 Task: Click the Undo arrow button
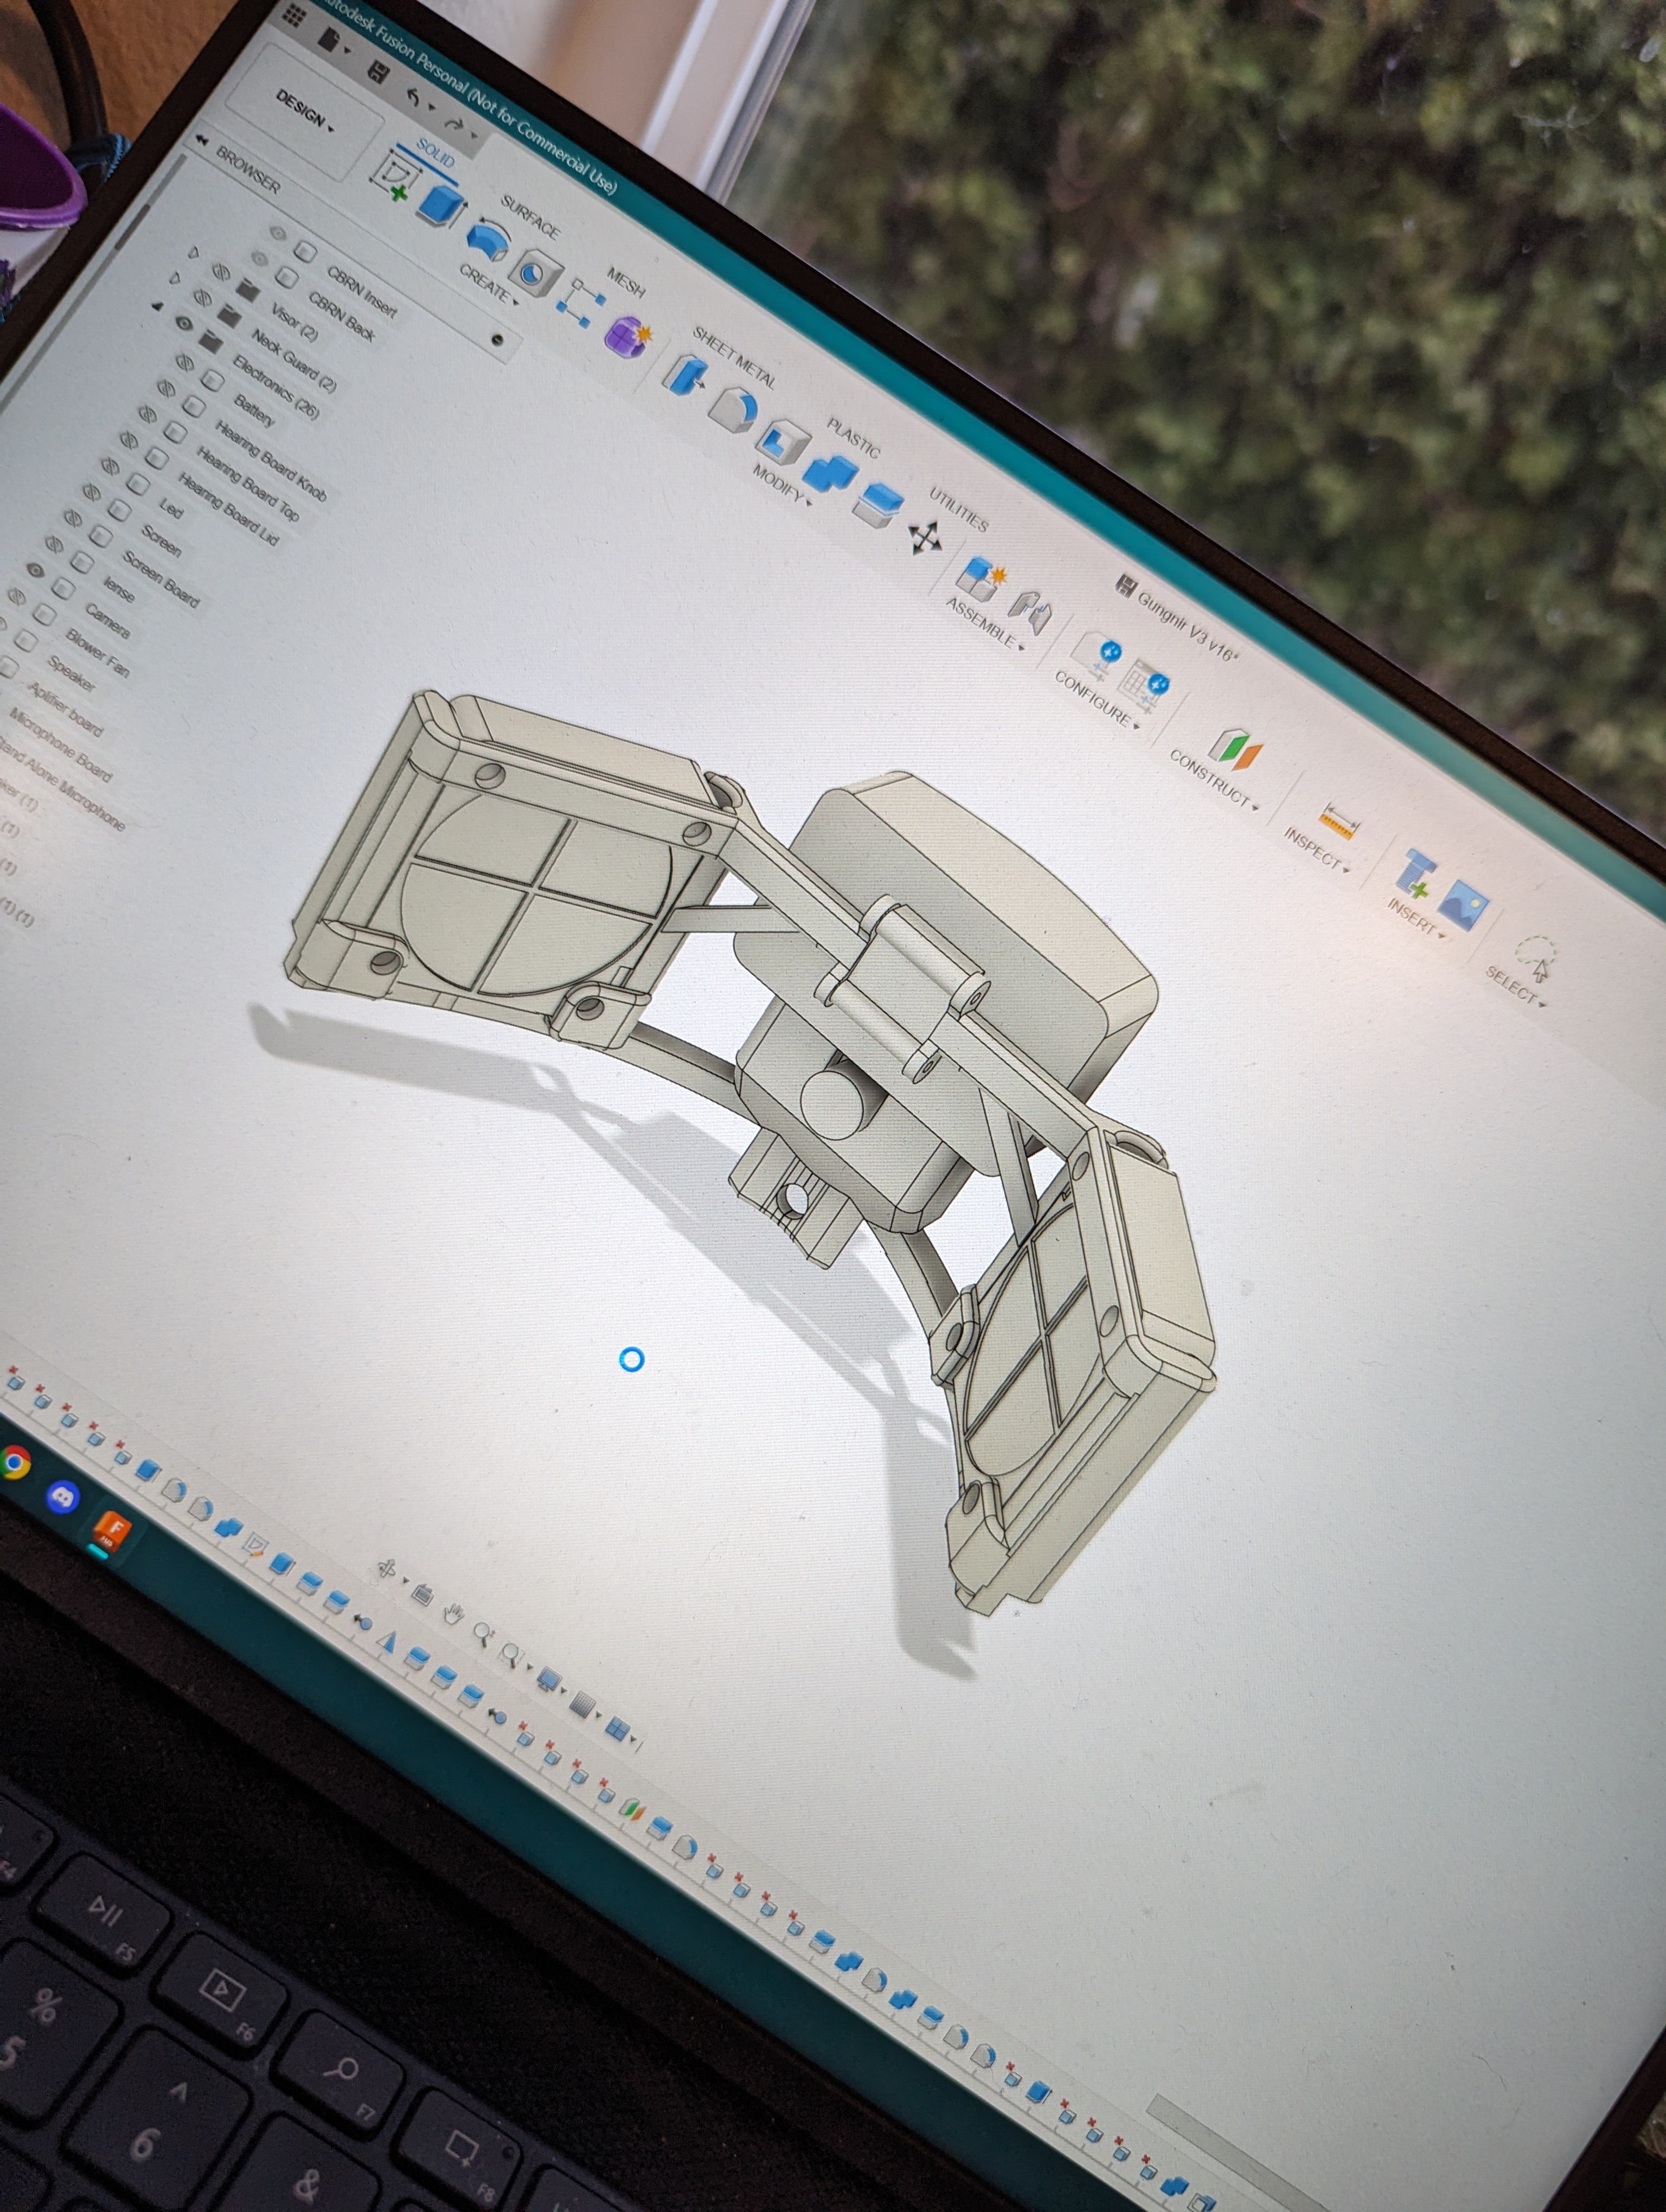tap(414, 97)
